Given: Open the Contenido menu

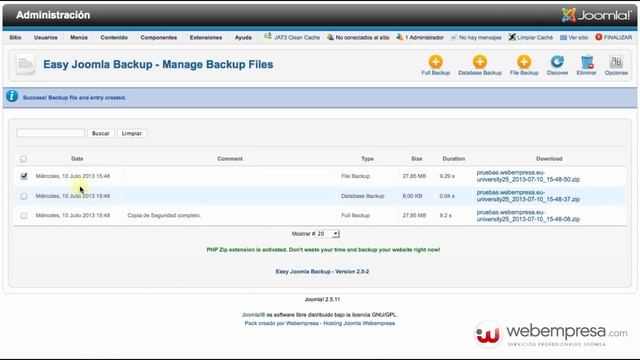Looking at the screenshot, I should (x=114, y=37).
